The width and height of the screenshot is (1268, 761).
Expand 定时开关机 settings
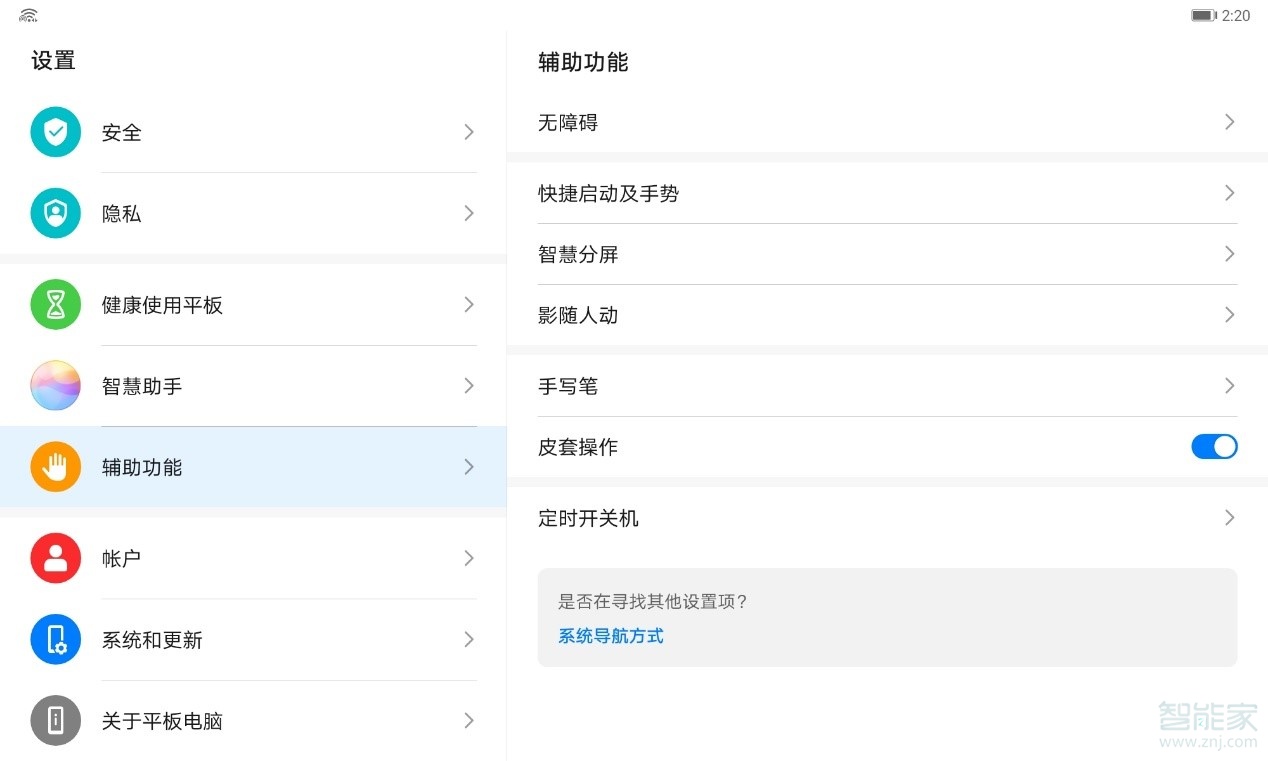(884, 517)
